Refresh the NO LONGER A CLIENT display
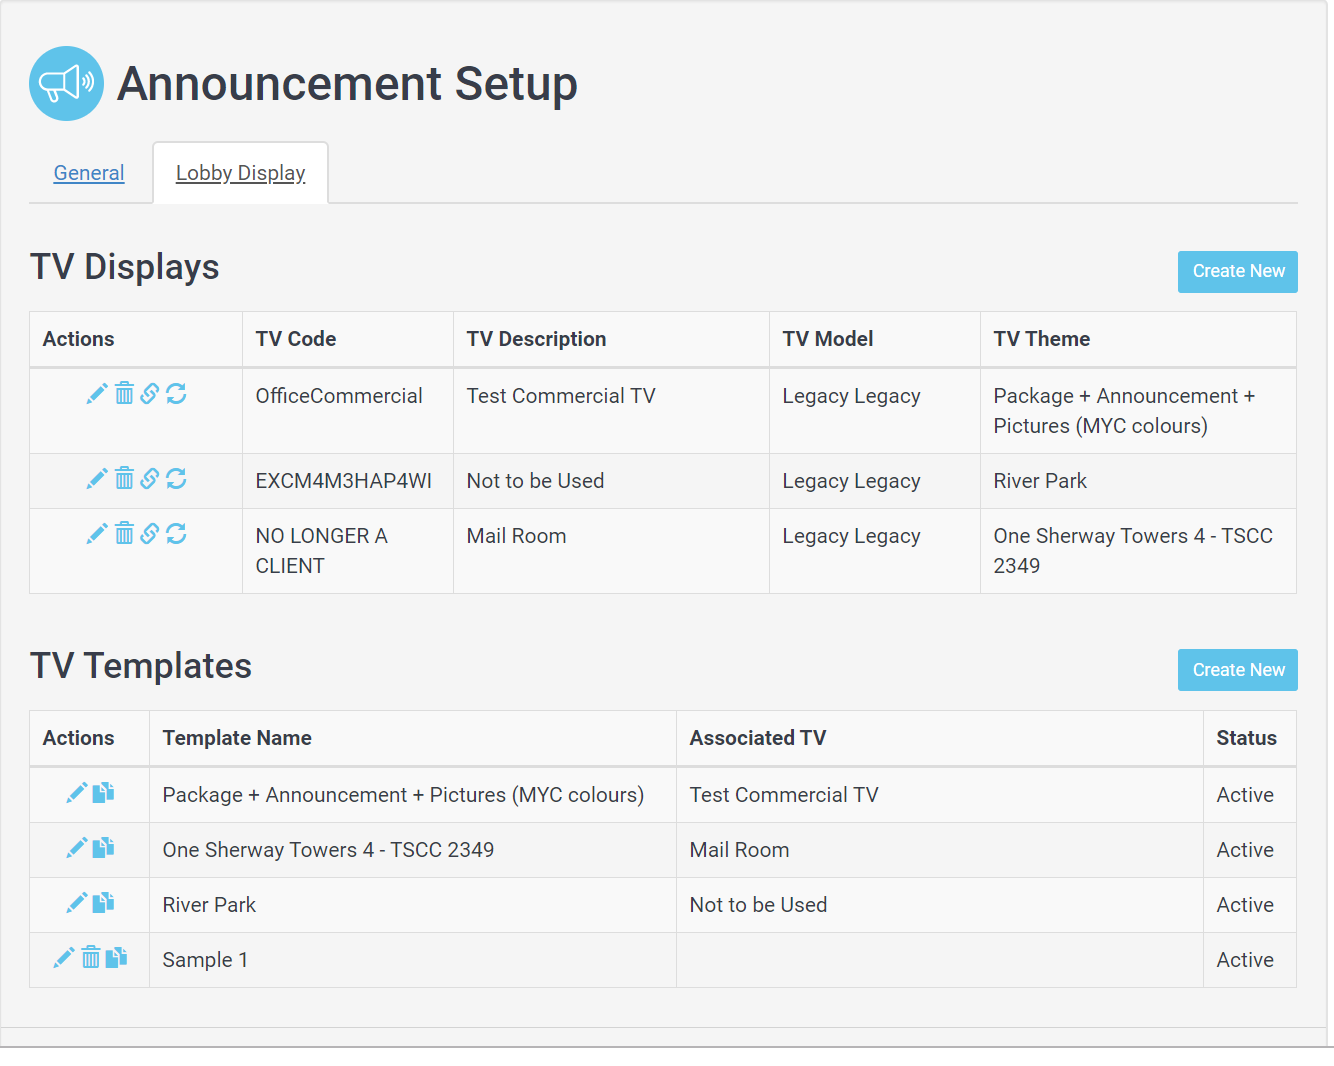The height and width of the screenshot is (1066, 1334). [176, 534]
